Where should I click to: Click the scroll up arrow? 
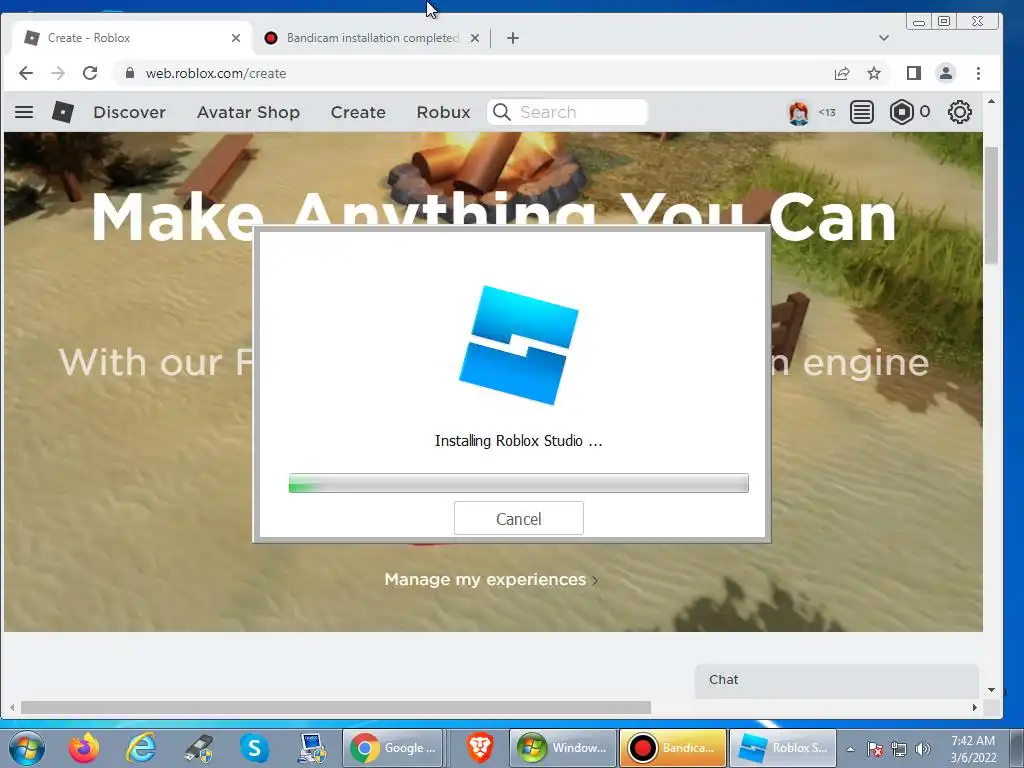click(991, 102)
